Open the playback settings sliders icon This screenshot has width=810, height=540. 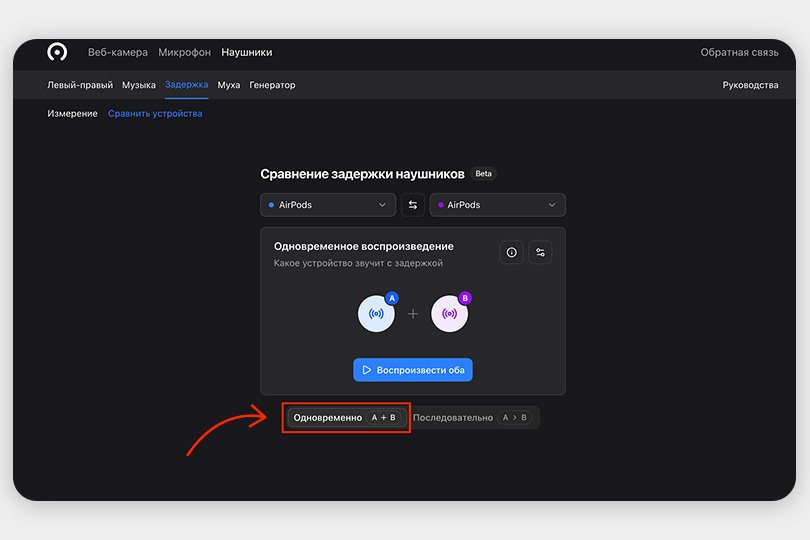point(540,253)
